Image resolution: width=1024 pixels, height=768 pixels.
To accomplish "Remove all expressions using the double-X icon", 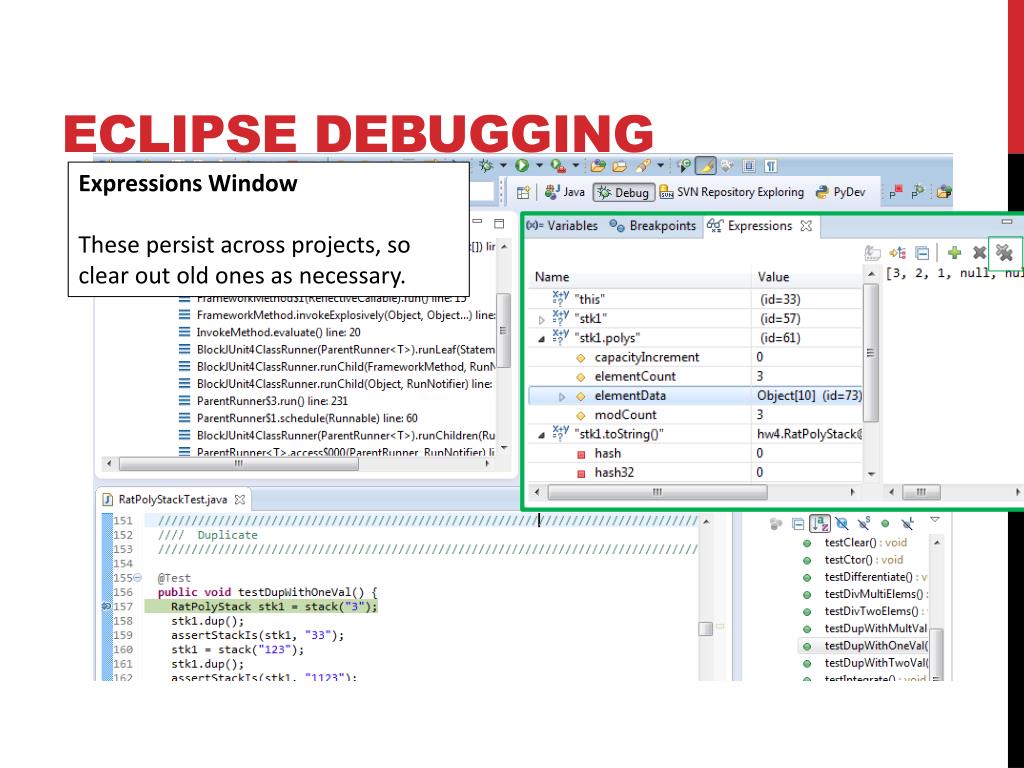I will tap(1005, 253).
